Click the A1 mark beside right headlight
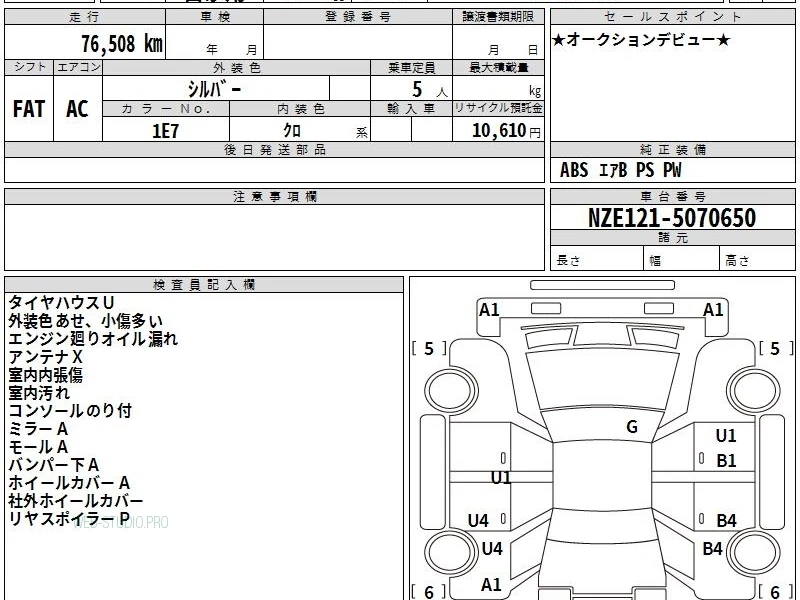Screen dimensions: 800x600 [713, 310]
